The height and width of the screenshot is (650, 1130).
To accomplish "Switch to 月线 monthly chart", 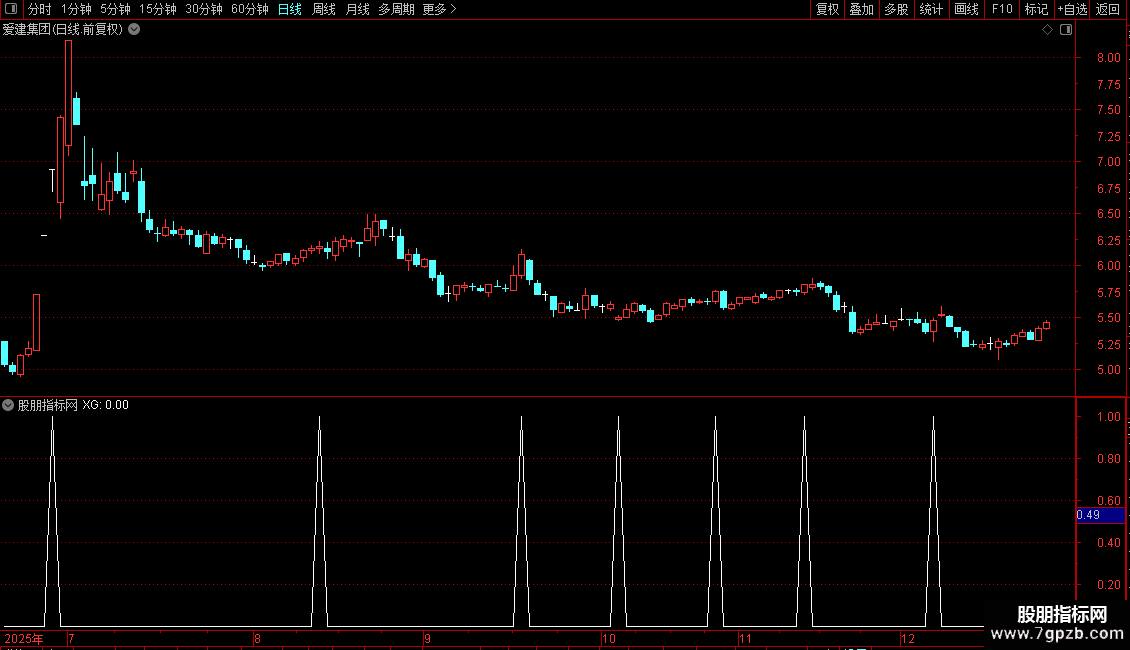I will click(x=357, y=9).
